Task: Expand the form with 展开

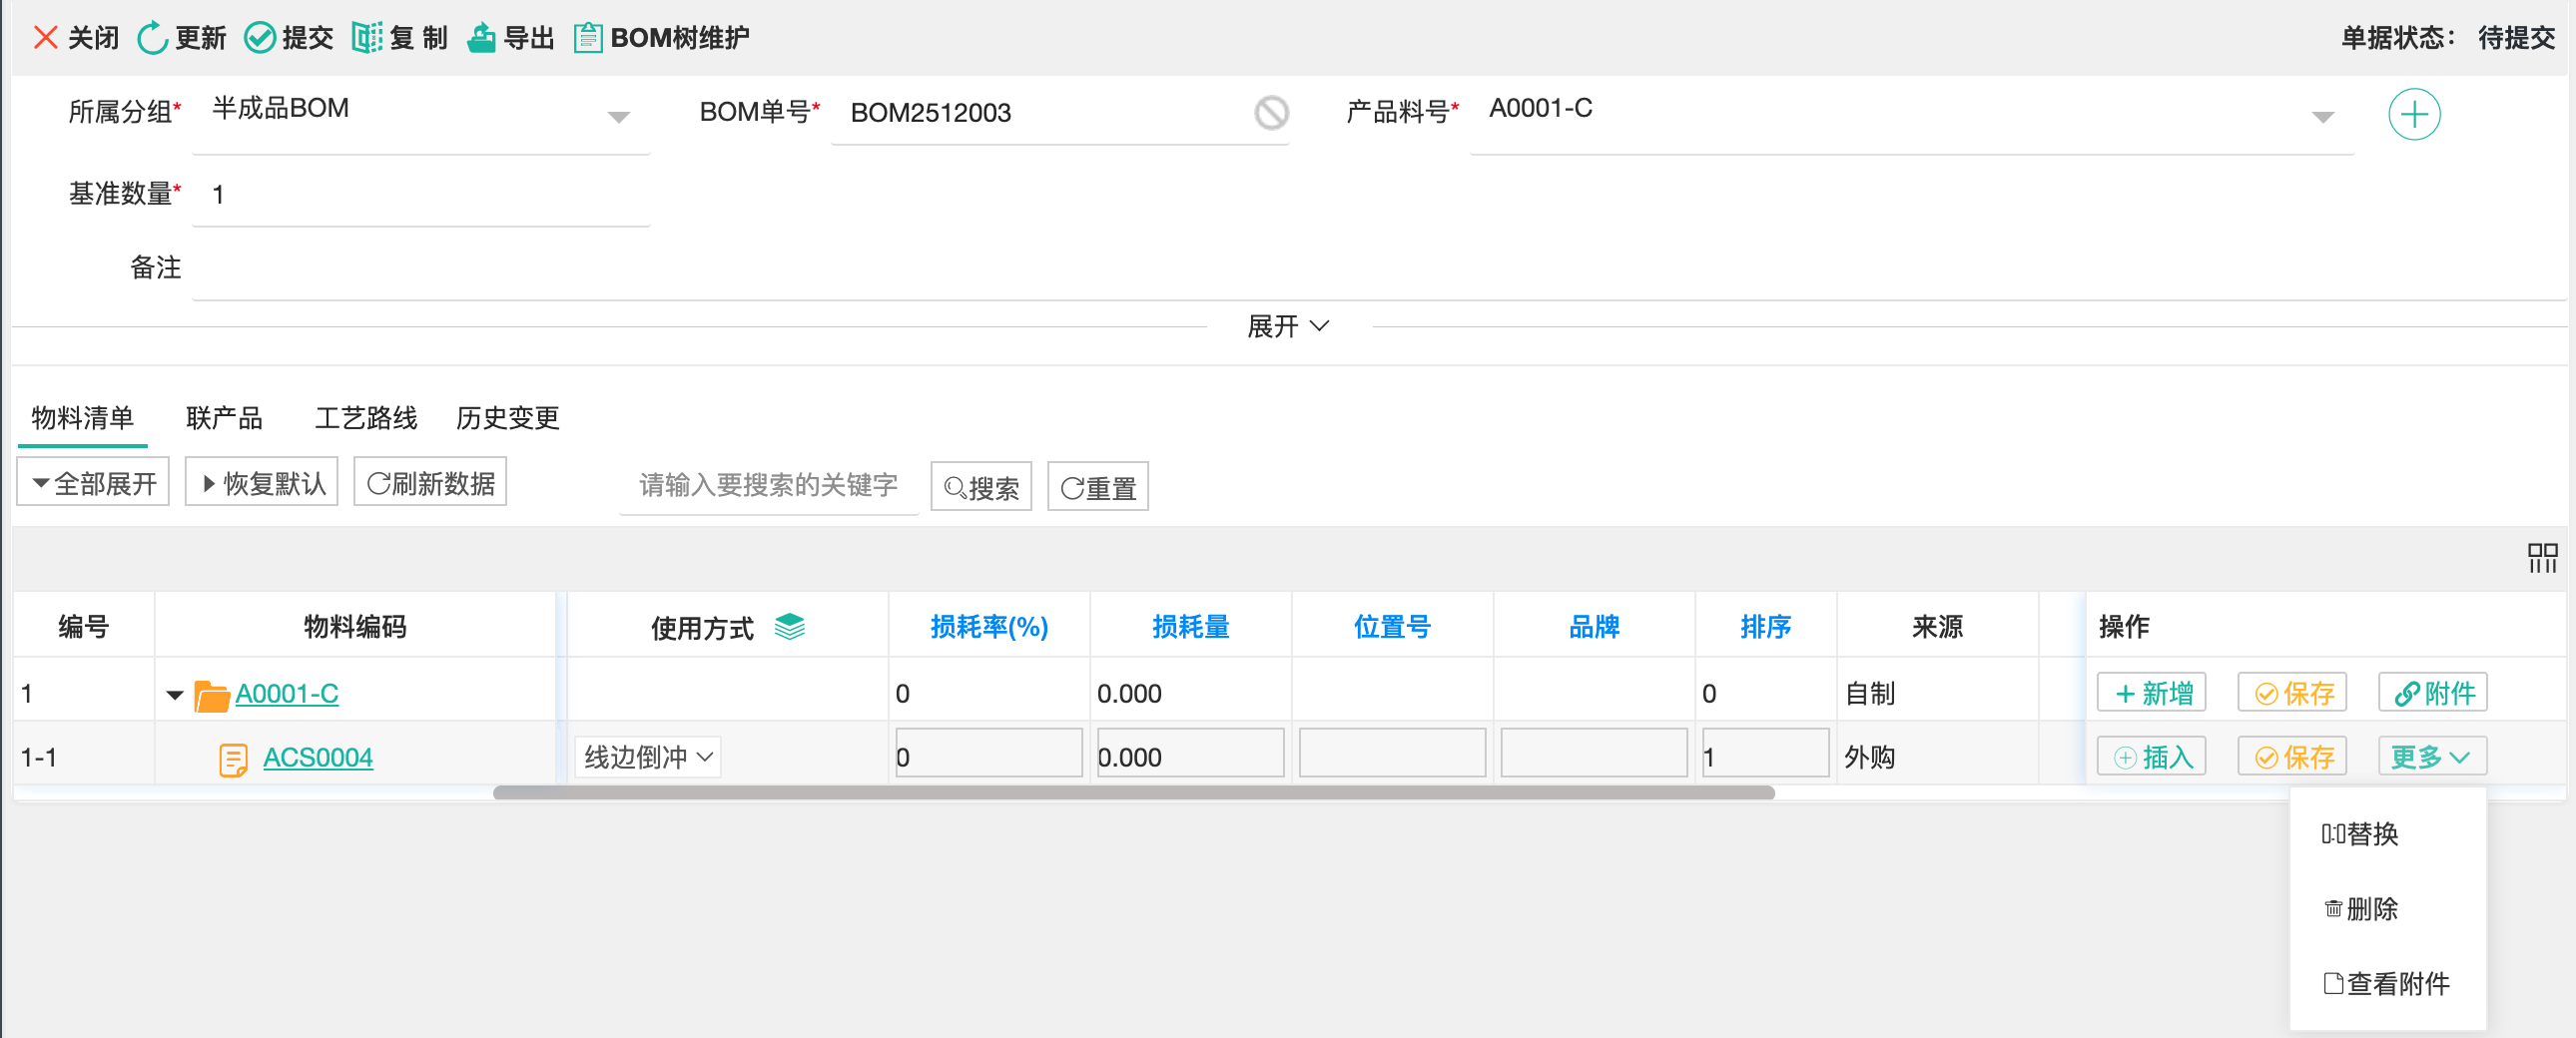Action: (x=1288, y=326)
